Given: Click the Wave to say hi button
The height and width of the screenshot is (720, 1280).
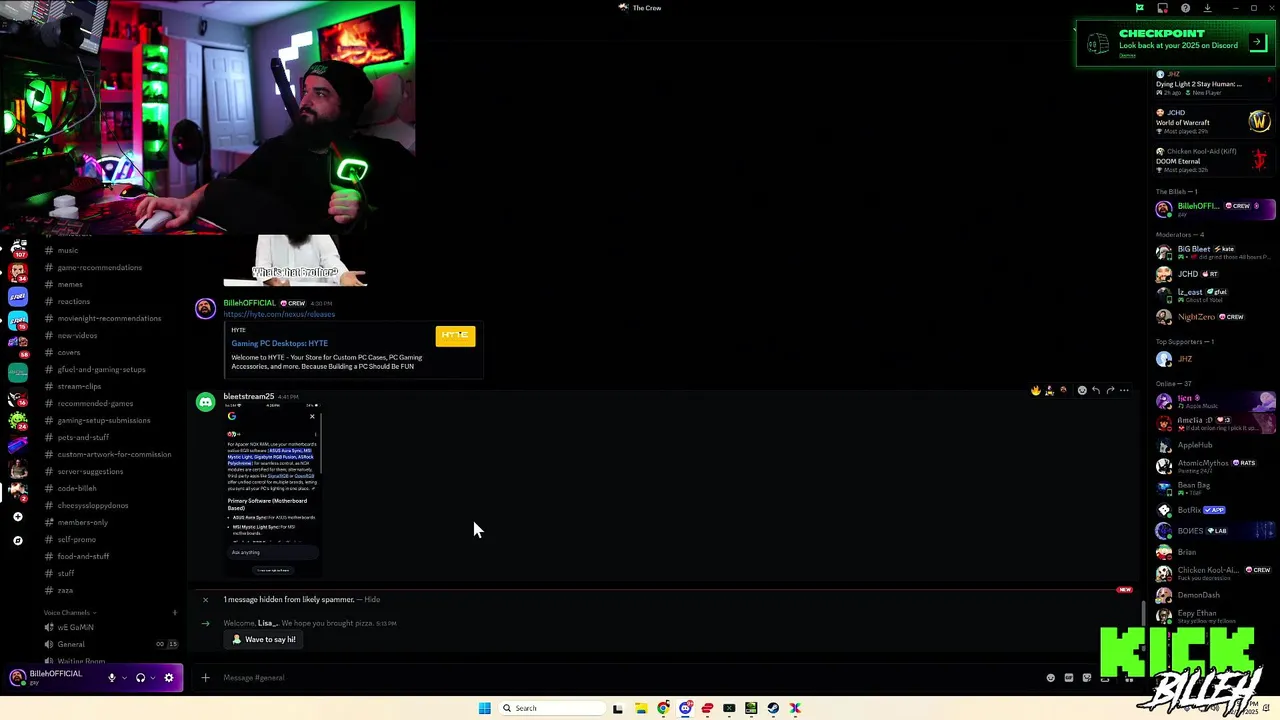Looking at the screenshot, I should (x=264, y=639).
